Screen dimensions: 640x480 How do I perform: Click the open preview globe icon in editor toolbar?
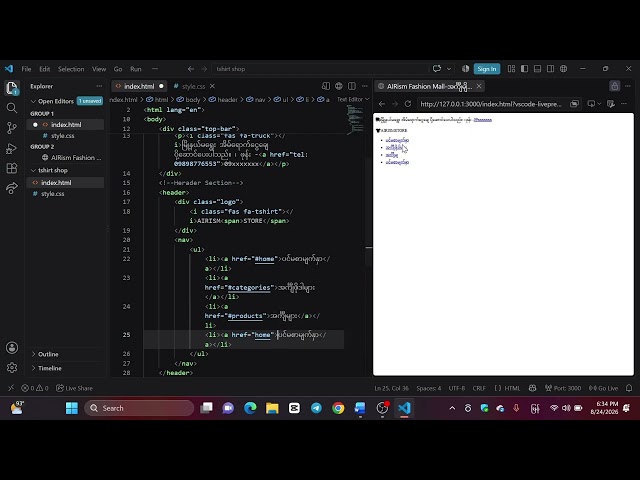338,86
